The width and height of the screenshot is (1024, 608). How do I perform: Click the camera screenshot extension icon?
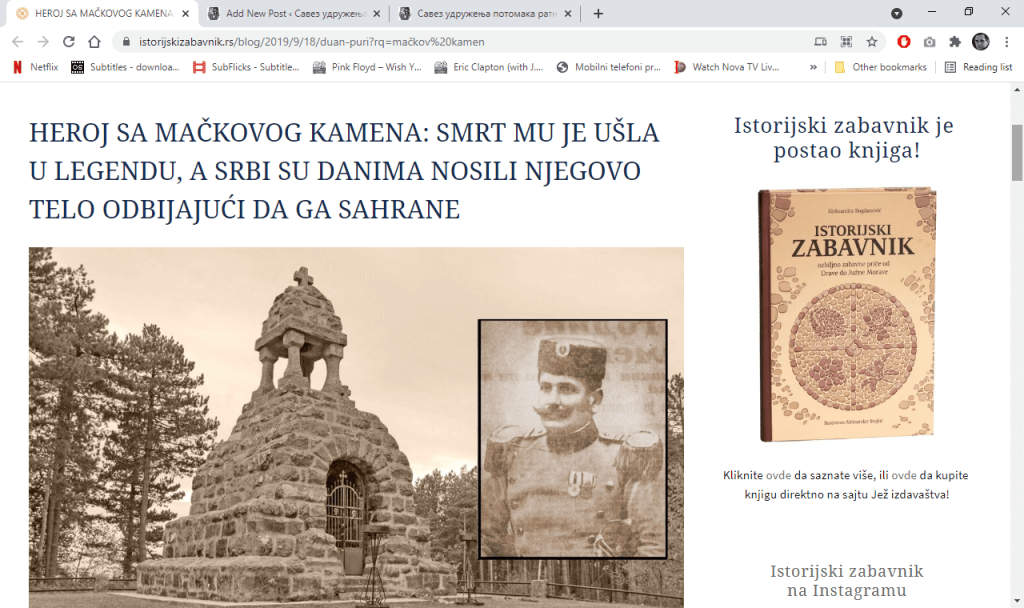coord(929,42)
